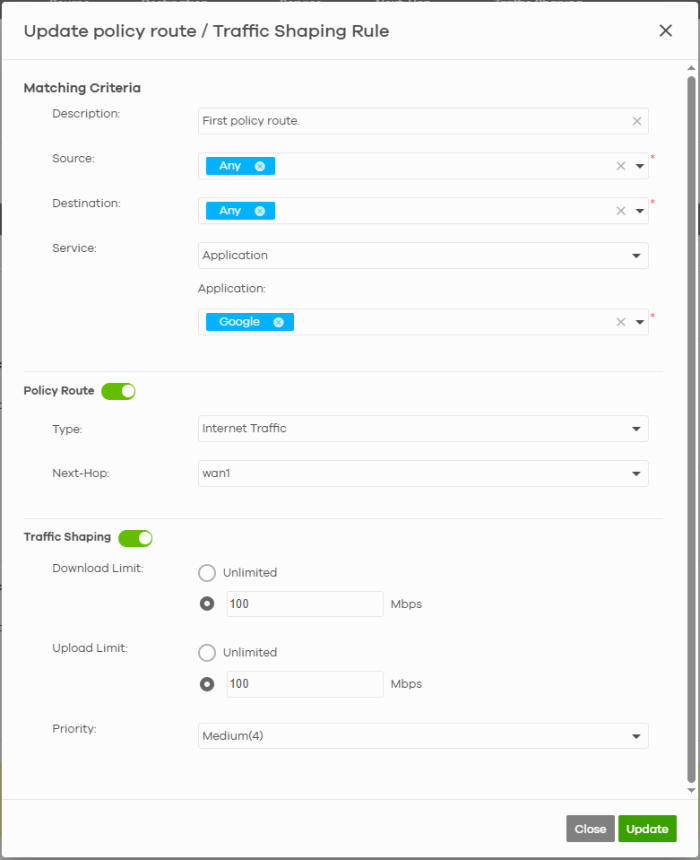The width and height of the screenshot is (700, 860).
Task: Remove the Google application tag
Action: tap(278, 322)
